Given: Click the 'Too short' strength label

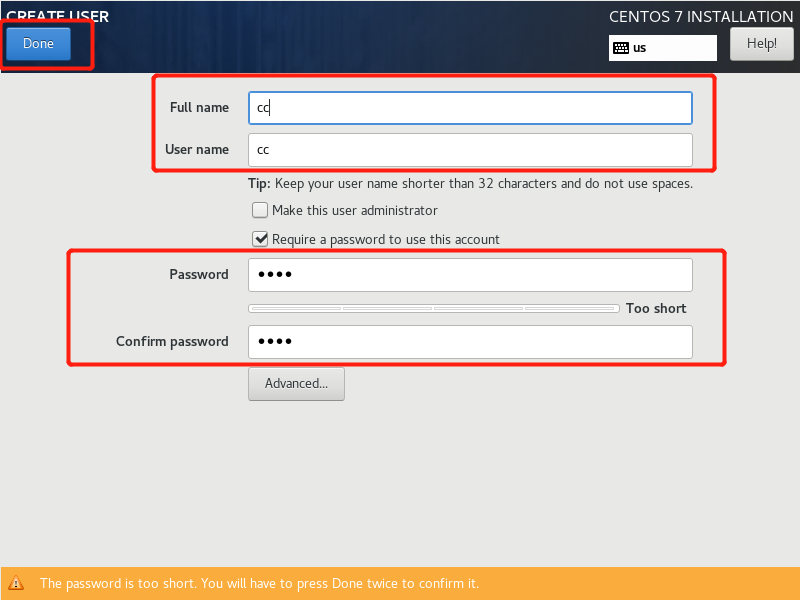Looking at the screenshot, I should click(656, 308).
